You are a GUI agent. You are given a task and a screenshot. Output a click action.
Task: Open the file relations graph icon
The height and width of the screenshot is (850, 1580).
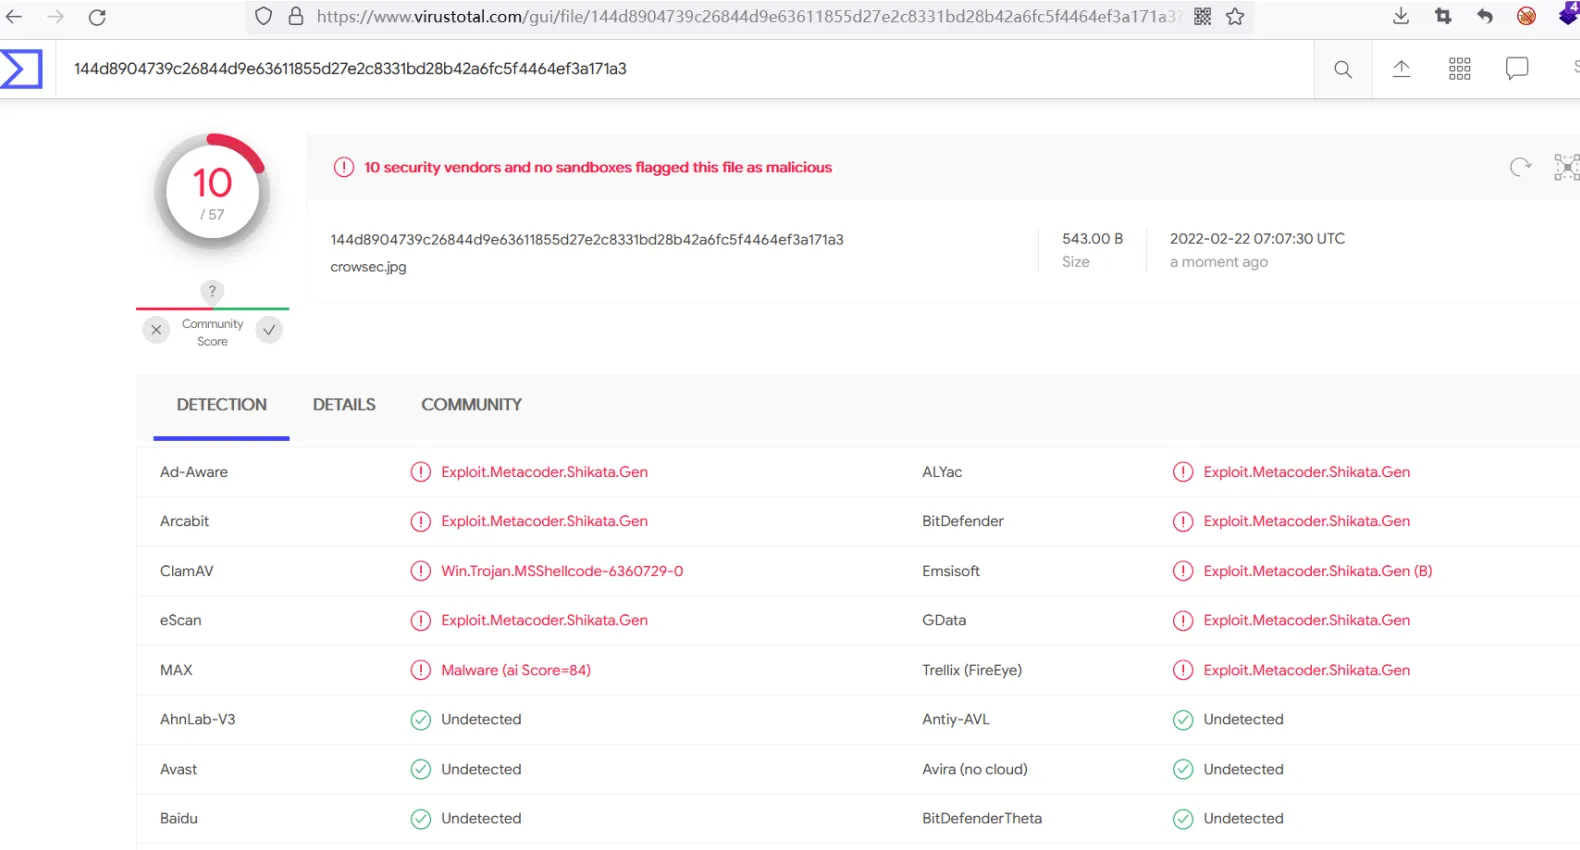pos(1567,167)
